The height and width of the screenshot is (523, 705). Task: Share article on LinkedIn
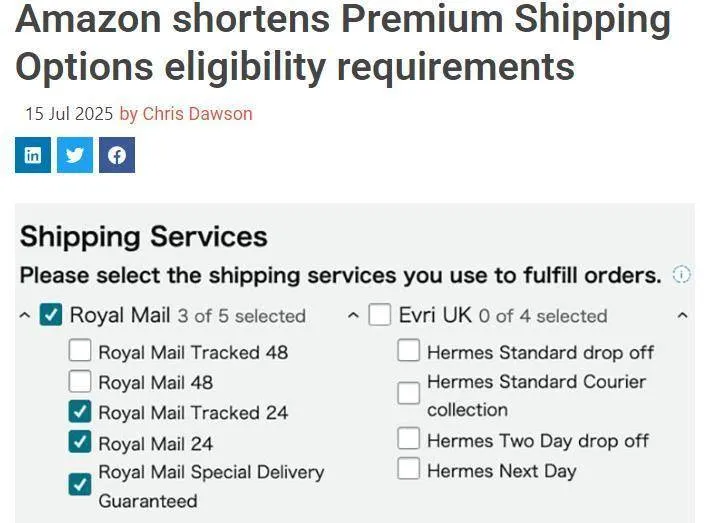(32, 155)
